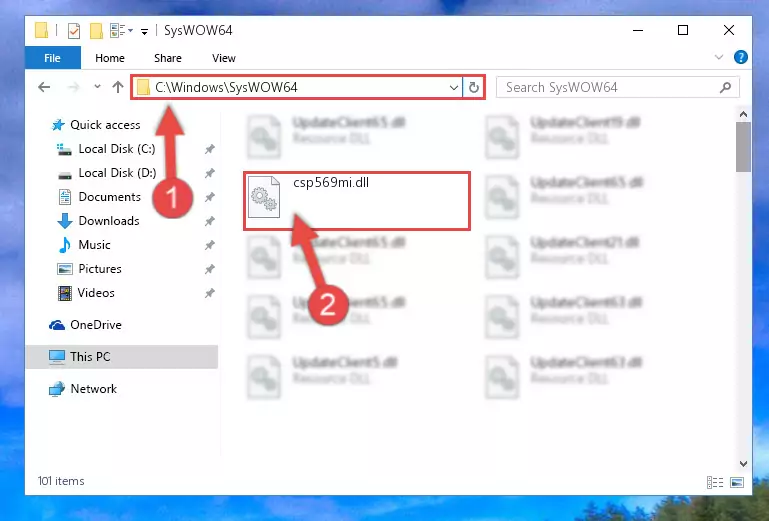This screenshot has height=521, width=769.
Task: Click the pin icon next to Downloads
Action: click(x=210, y=221)
